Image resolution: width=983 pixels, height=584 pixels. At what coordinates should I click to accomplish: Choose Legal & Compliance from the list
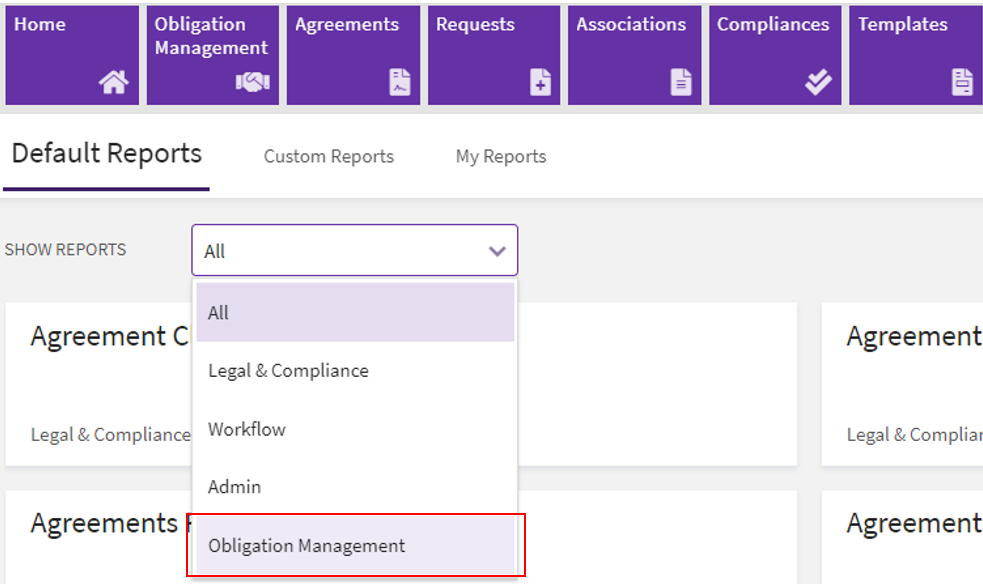click(354, 371)
